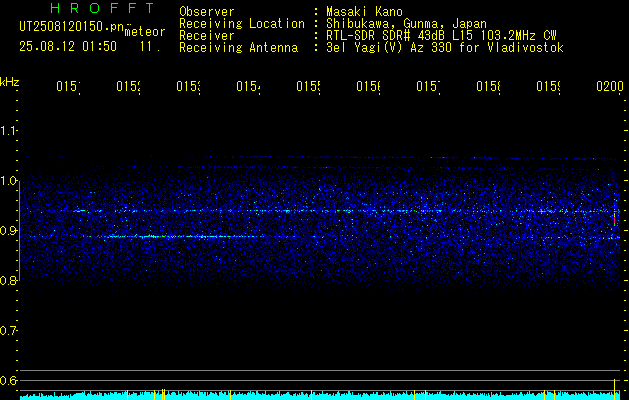Select the file name UT2508120150.pn

click(x=72, y=26)
